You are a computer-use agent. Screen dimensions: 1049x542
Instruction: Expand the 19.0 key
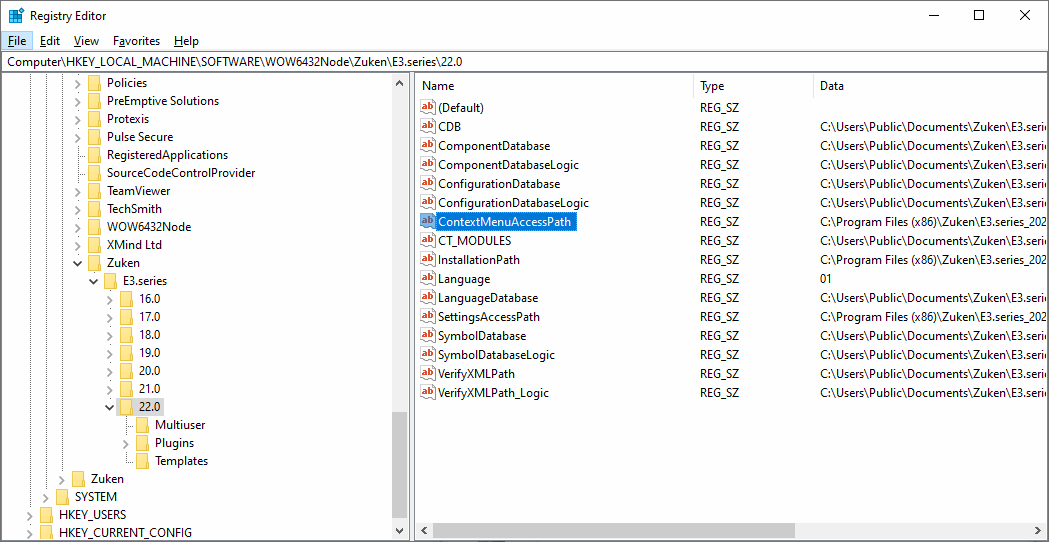pos(110,353)
